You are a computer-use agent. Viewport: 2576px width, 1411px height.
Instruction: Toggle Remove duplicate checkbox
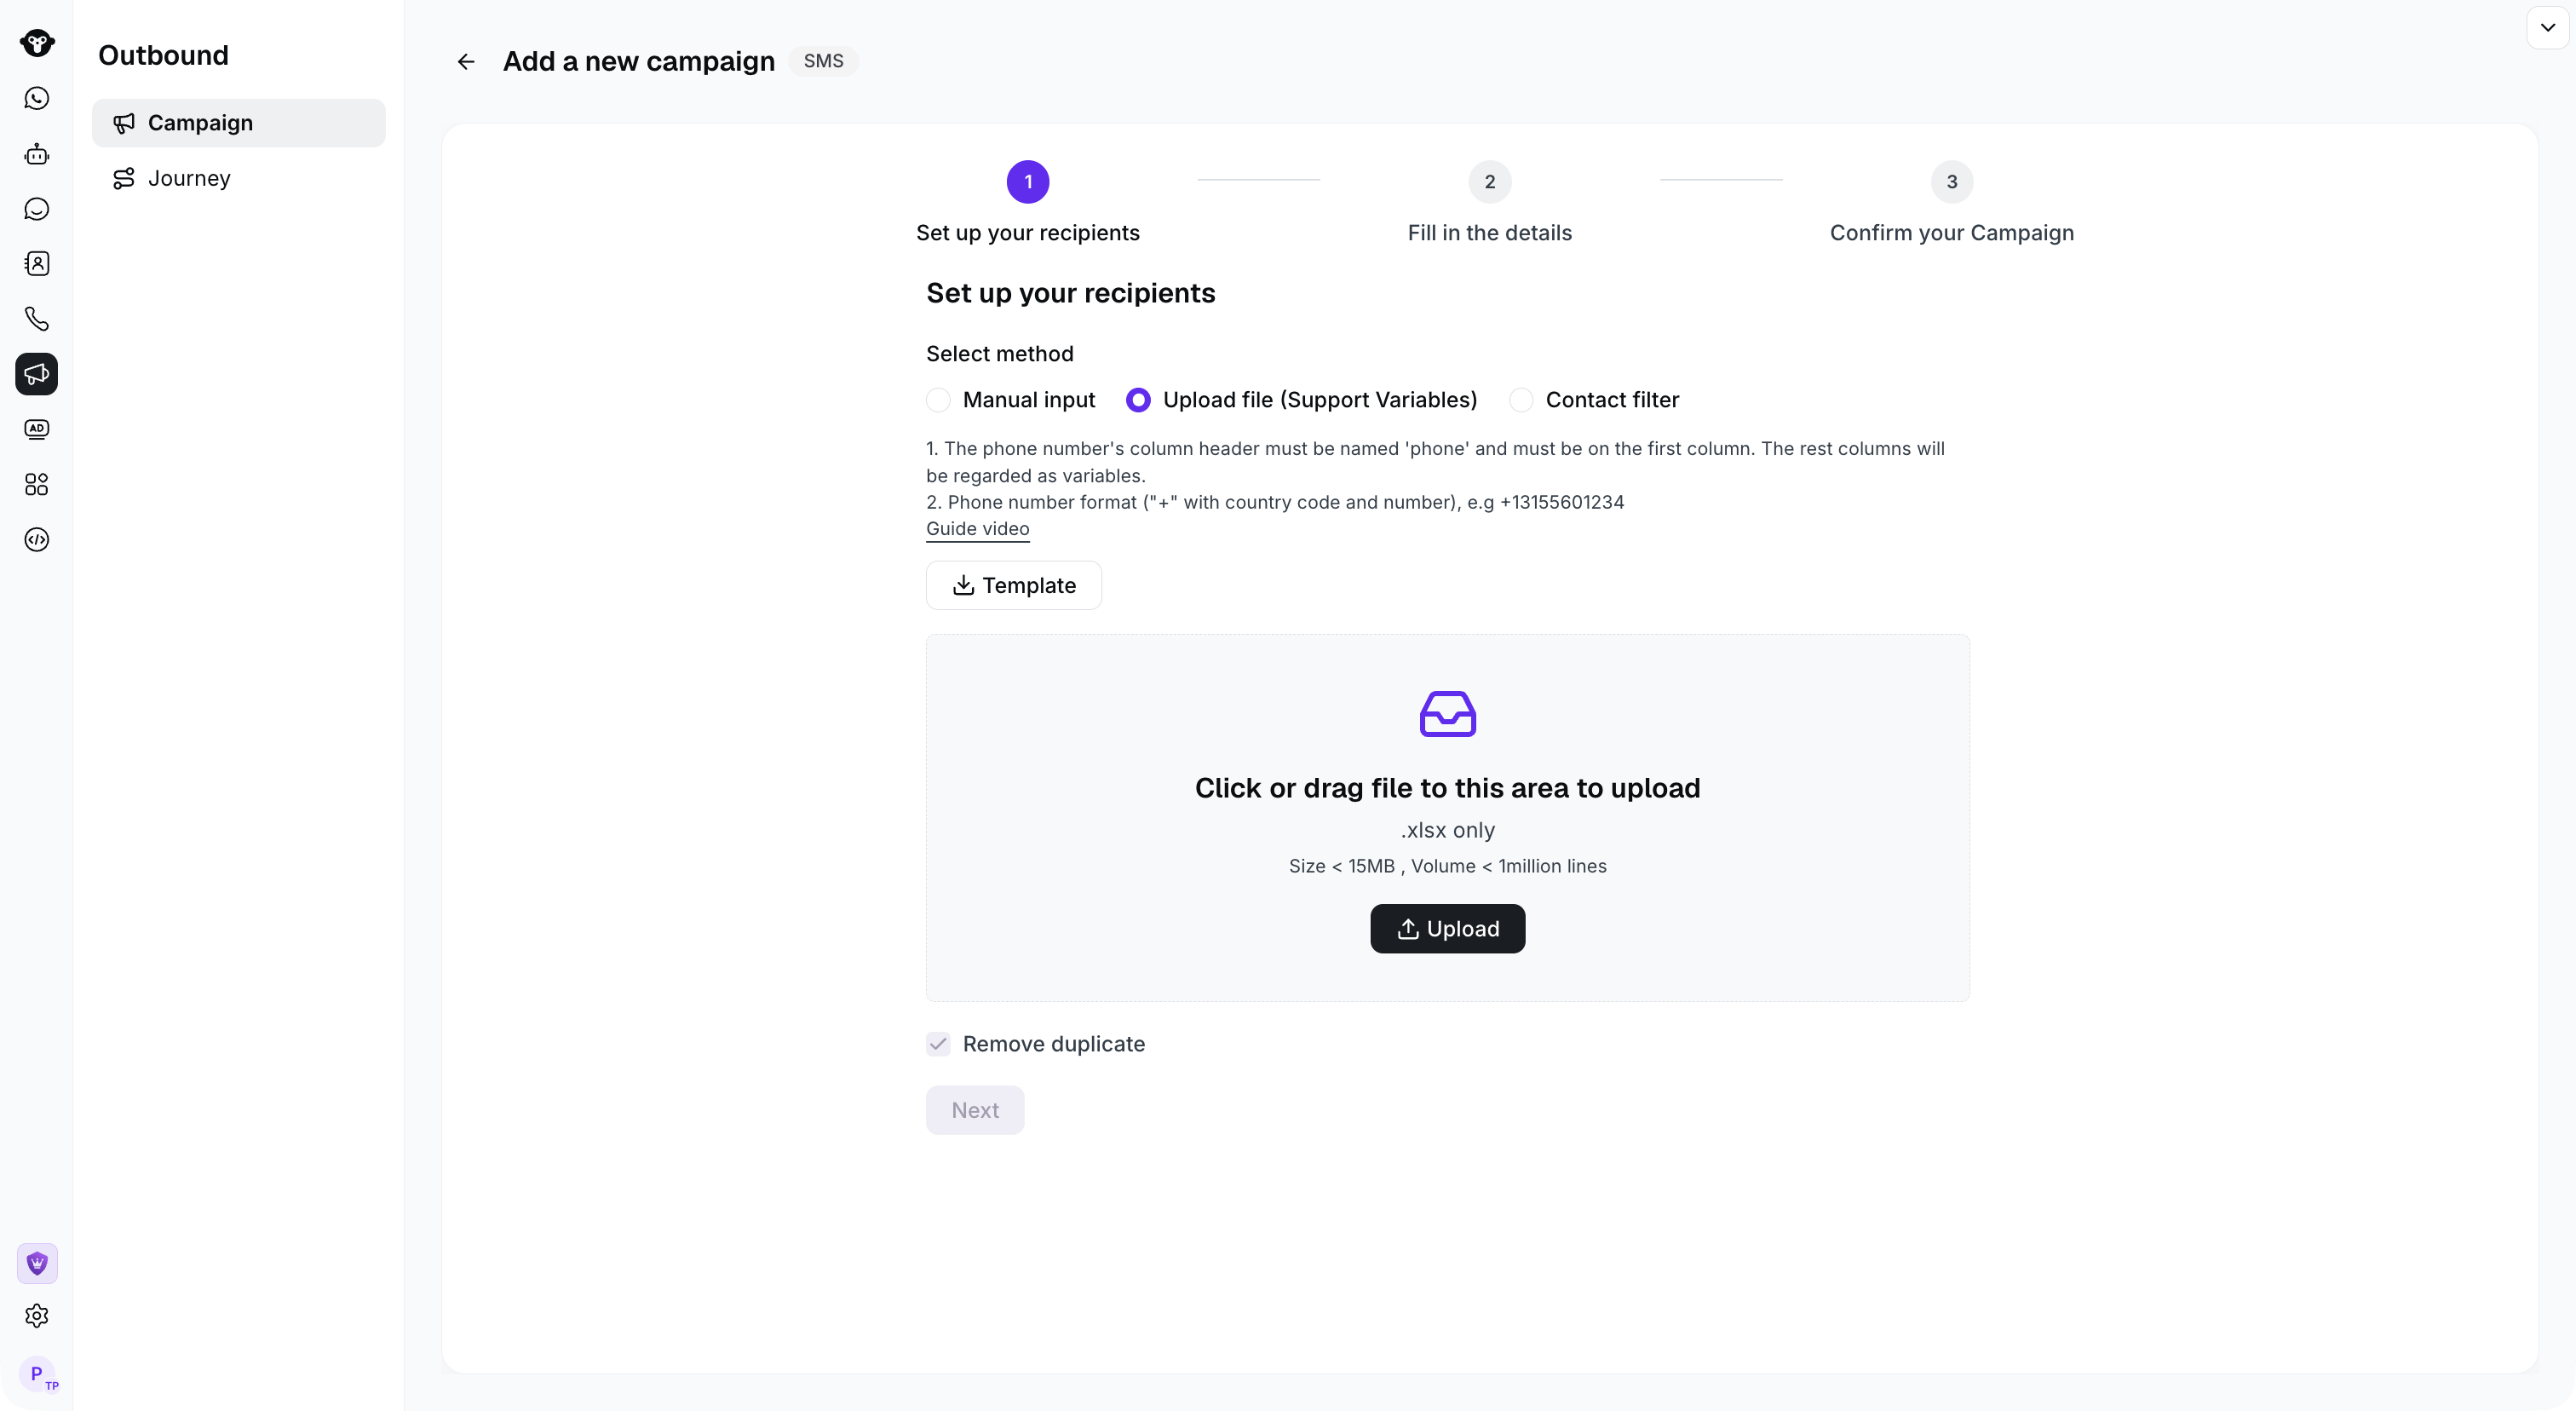coord(938,1044)
